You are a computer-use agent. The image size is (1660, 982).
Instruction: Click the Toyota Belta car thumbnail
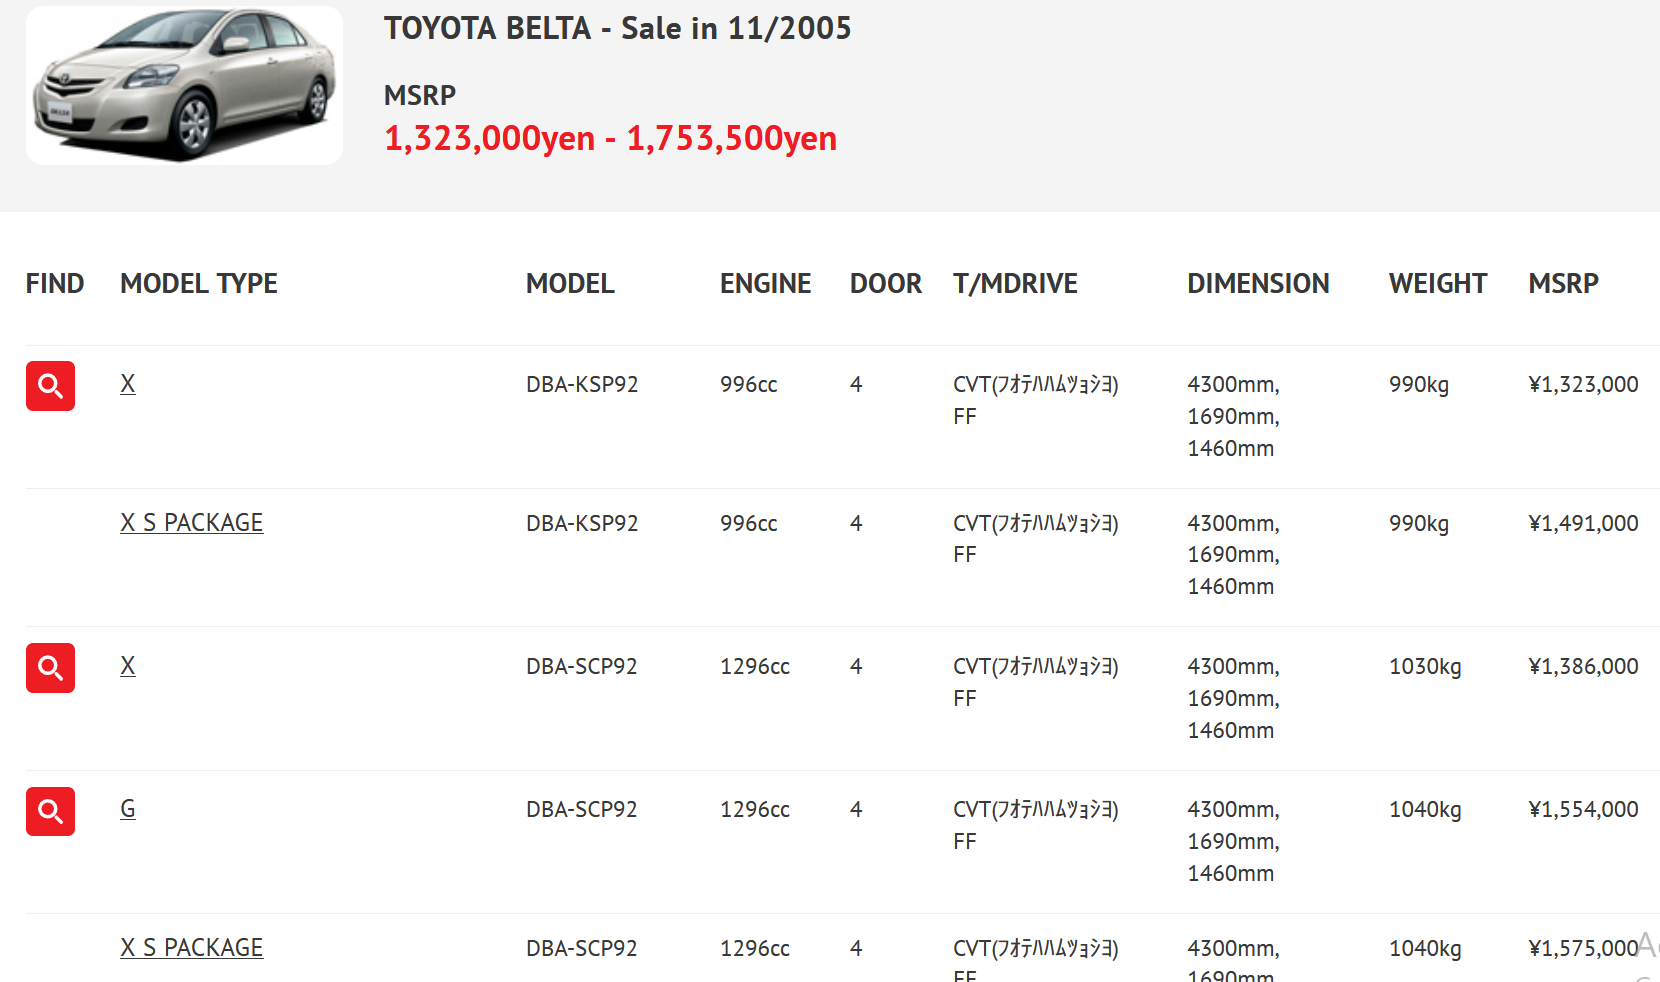(184, 85)
